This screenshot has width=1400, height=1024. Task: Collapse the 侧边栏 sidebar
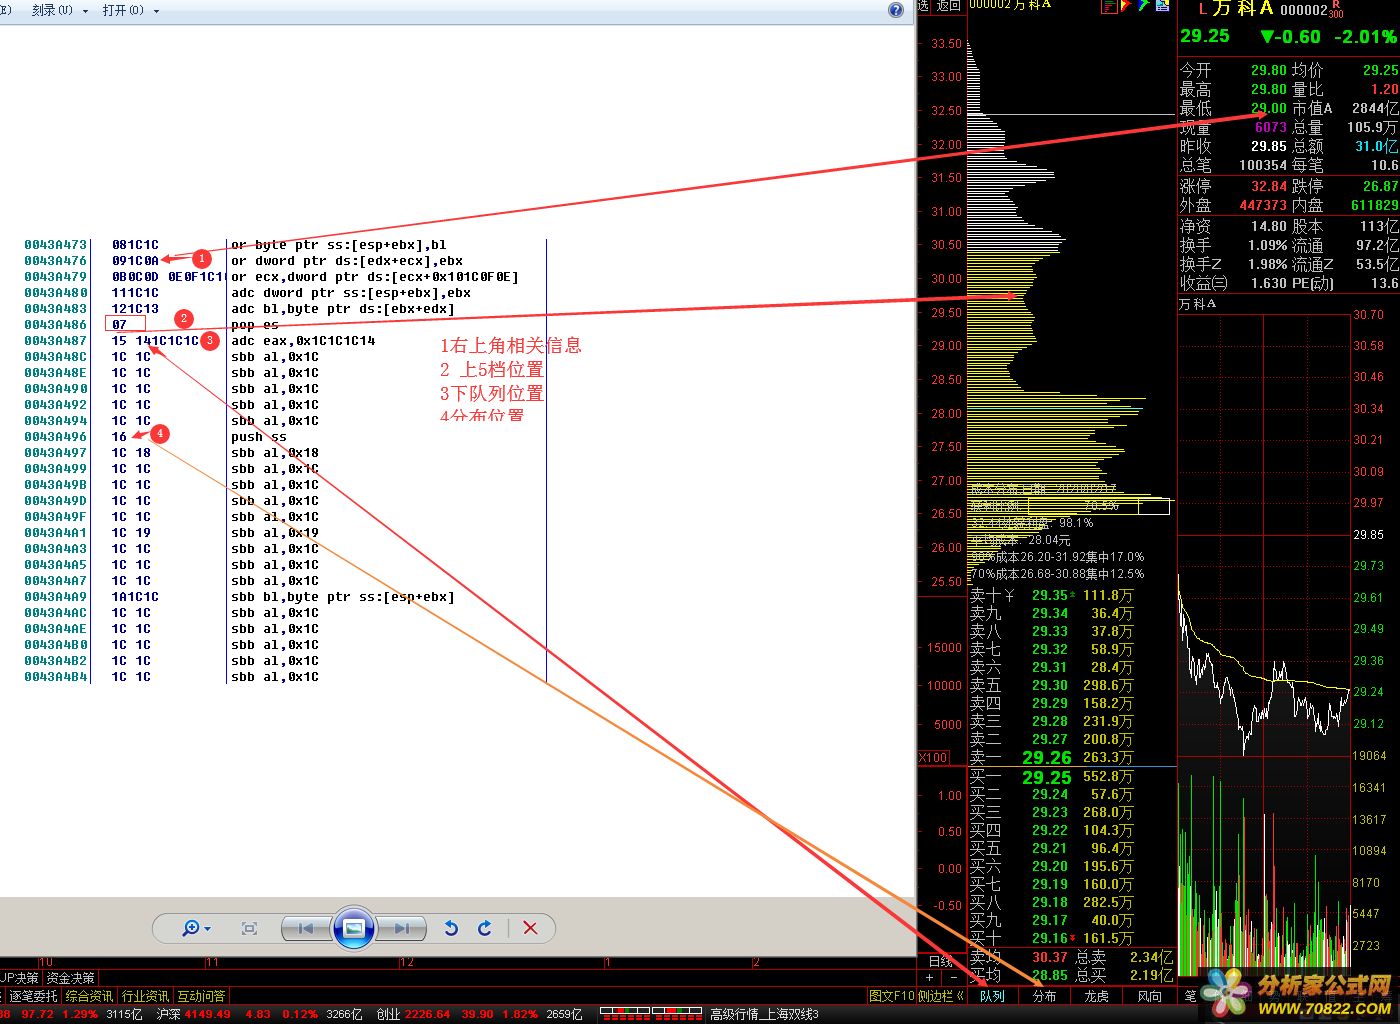coord(941,996)
